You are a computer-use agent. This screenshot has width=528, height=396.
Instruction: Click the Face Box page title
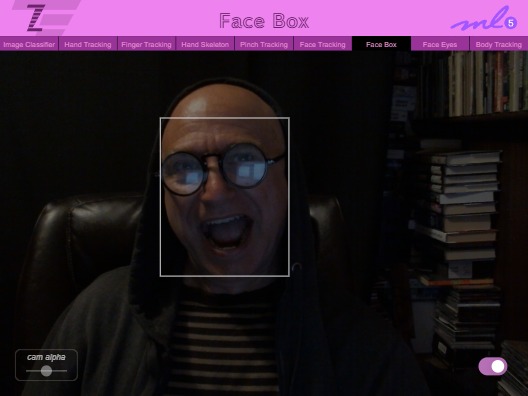(264, 21)
